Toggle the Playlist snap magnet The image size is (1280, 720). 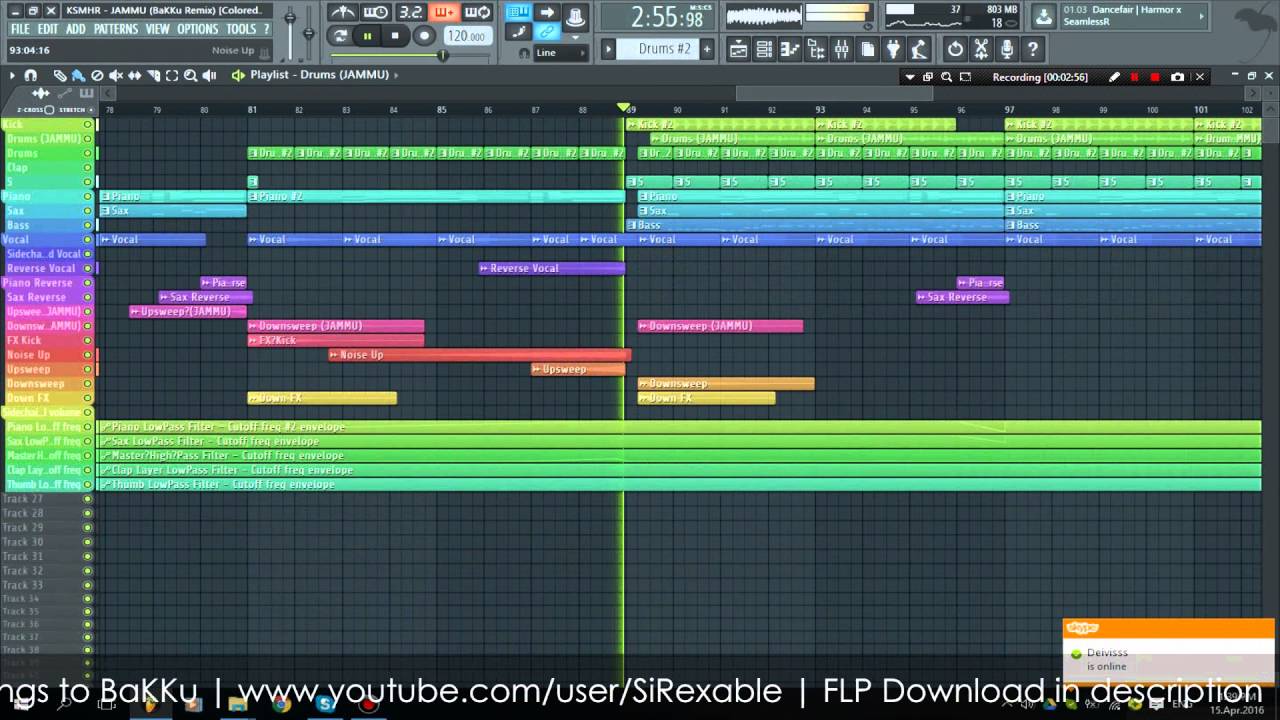[x=30, y=75]
